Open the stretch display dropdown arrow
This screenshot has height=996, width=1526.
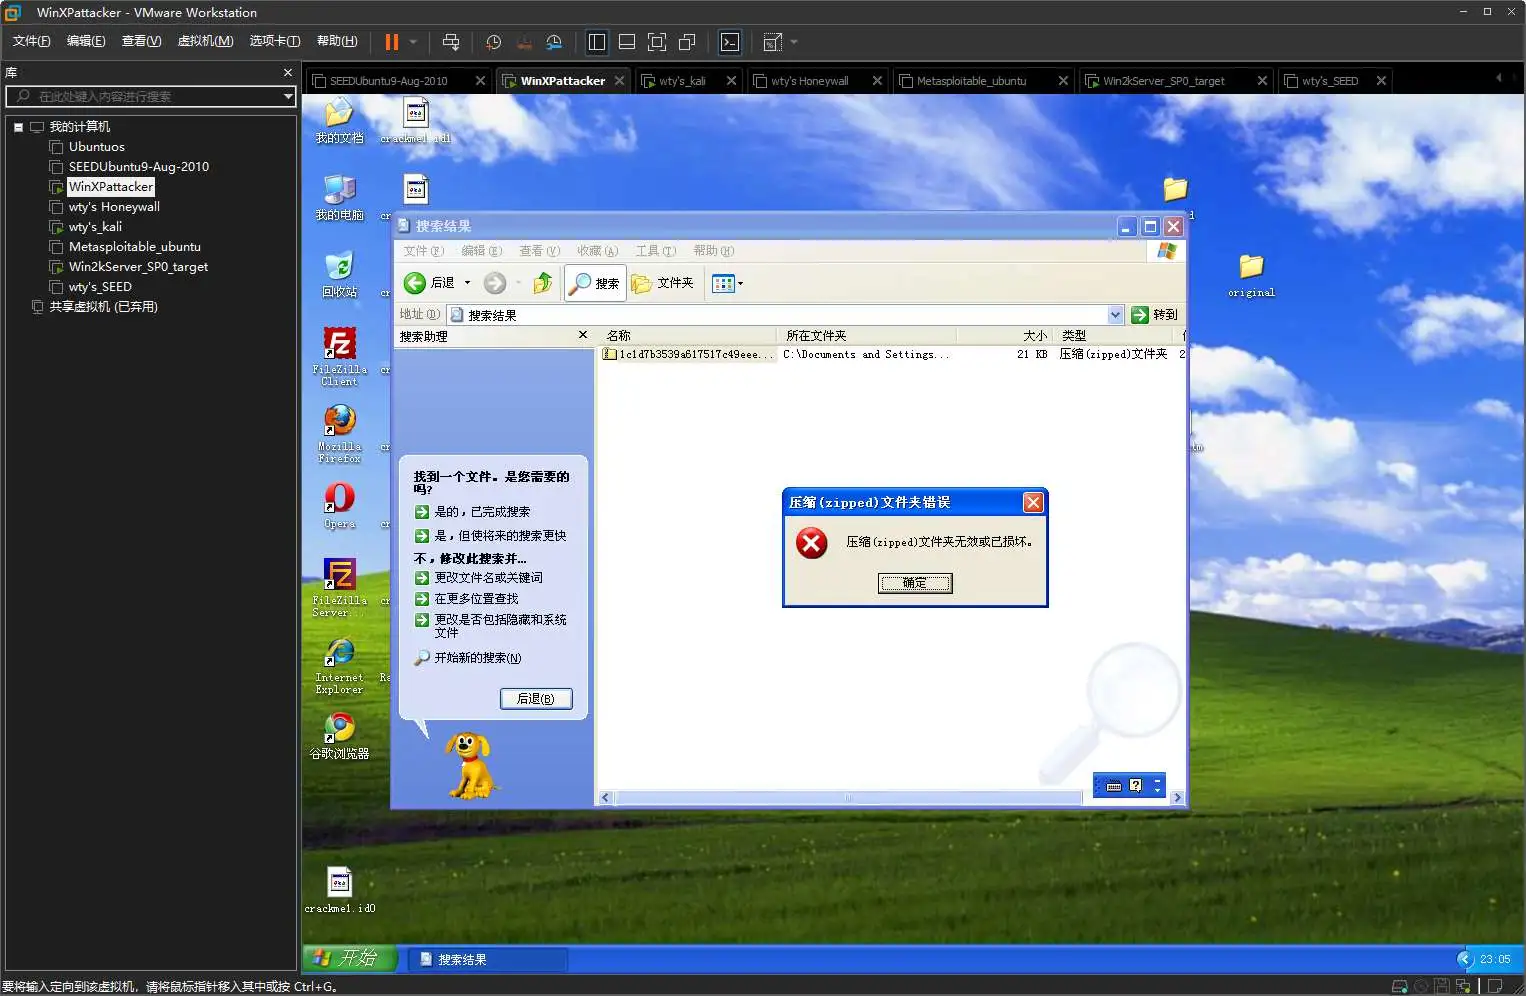[x=794, y=42]
